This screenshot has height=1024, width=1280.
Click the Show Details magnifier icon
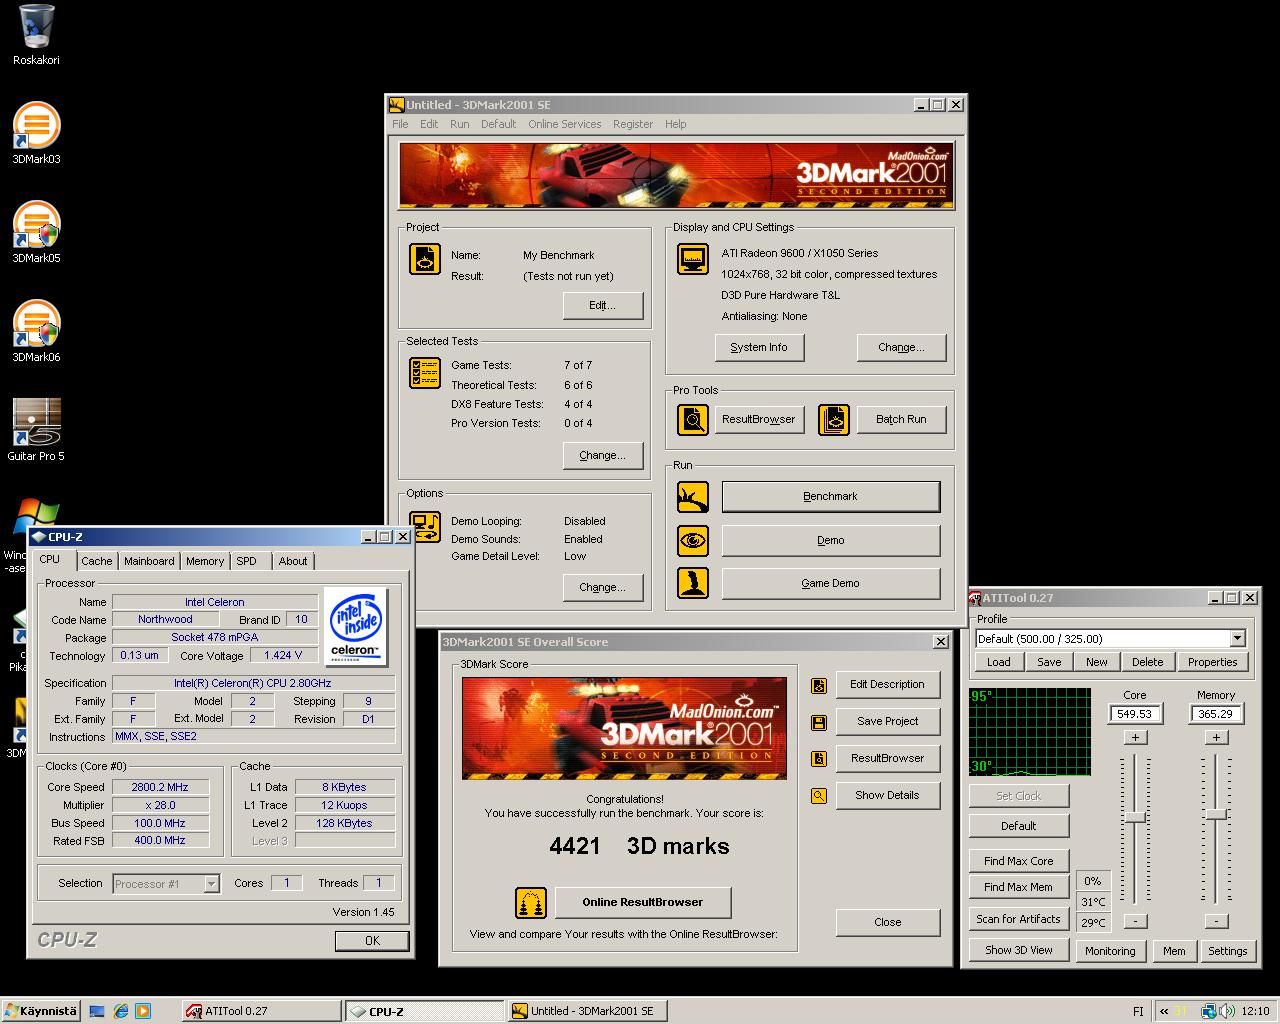819,796
